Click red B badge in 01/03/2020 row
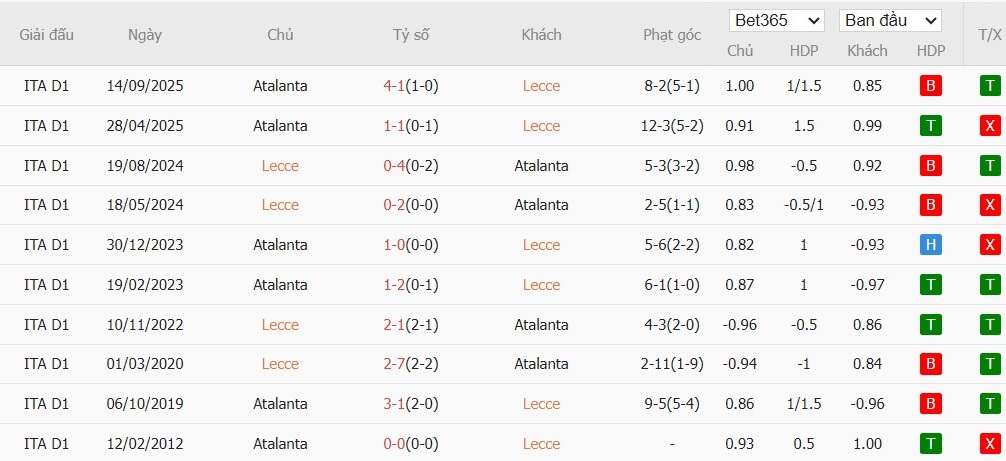 [931, 364]
